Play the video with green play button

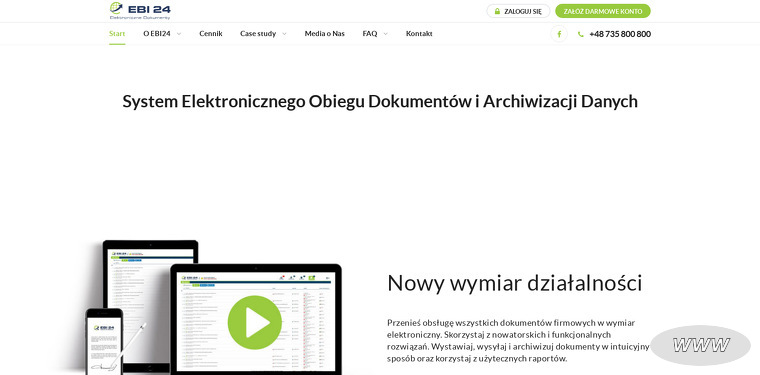255,322
